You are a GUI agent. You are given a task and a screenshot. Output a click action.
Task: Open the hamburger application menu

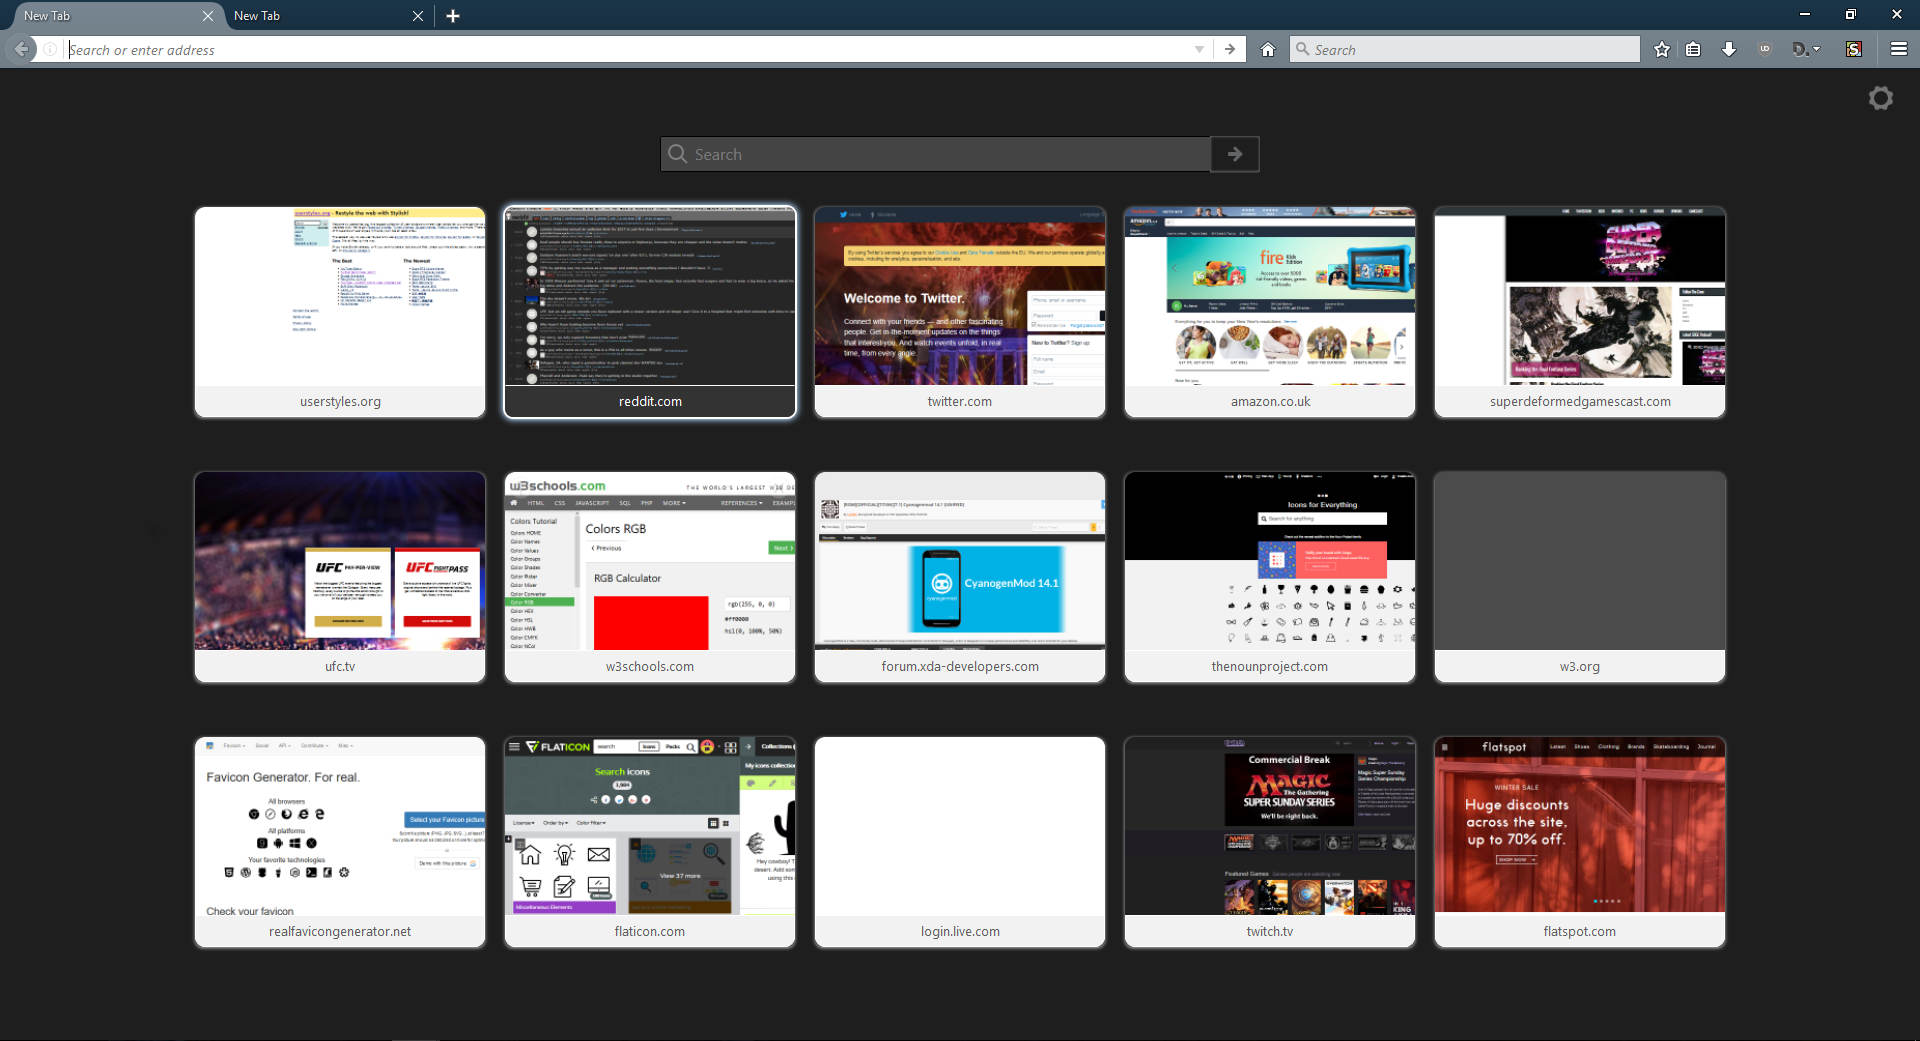tap(1899, 49)
